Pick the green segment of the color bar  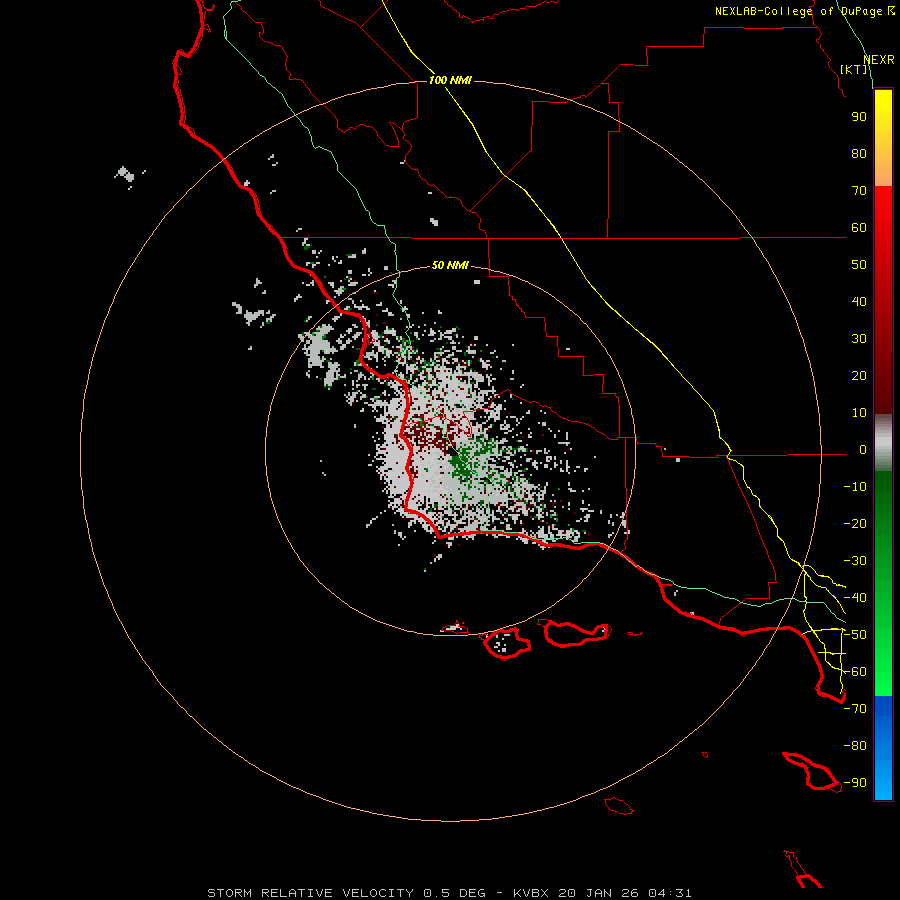(883, 584)
